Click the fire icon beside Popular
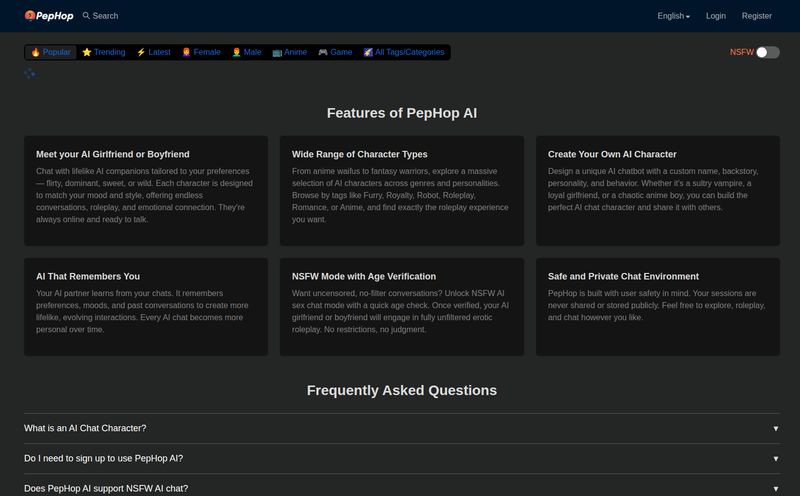The width and height of the screenshot is (800, 496). (36, 52)
